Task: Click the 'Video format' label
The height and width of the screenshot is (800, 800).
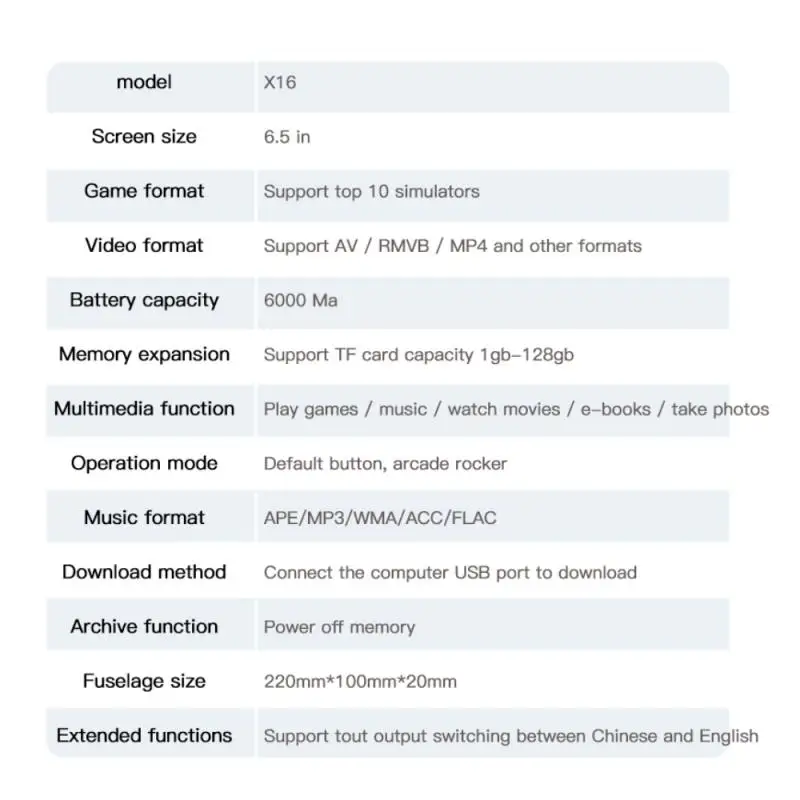Action: coord(144,245)
